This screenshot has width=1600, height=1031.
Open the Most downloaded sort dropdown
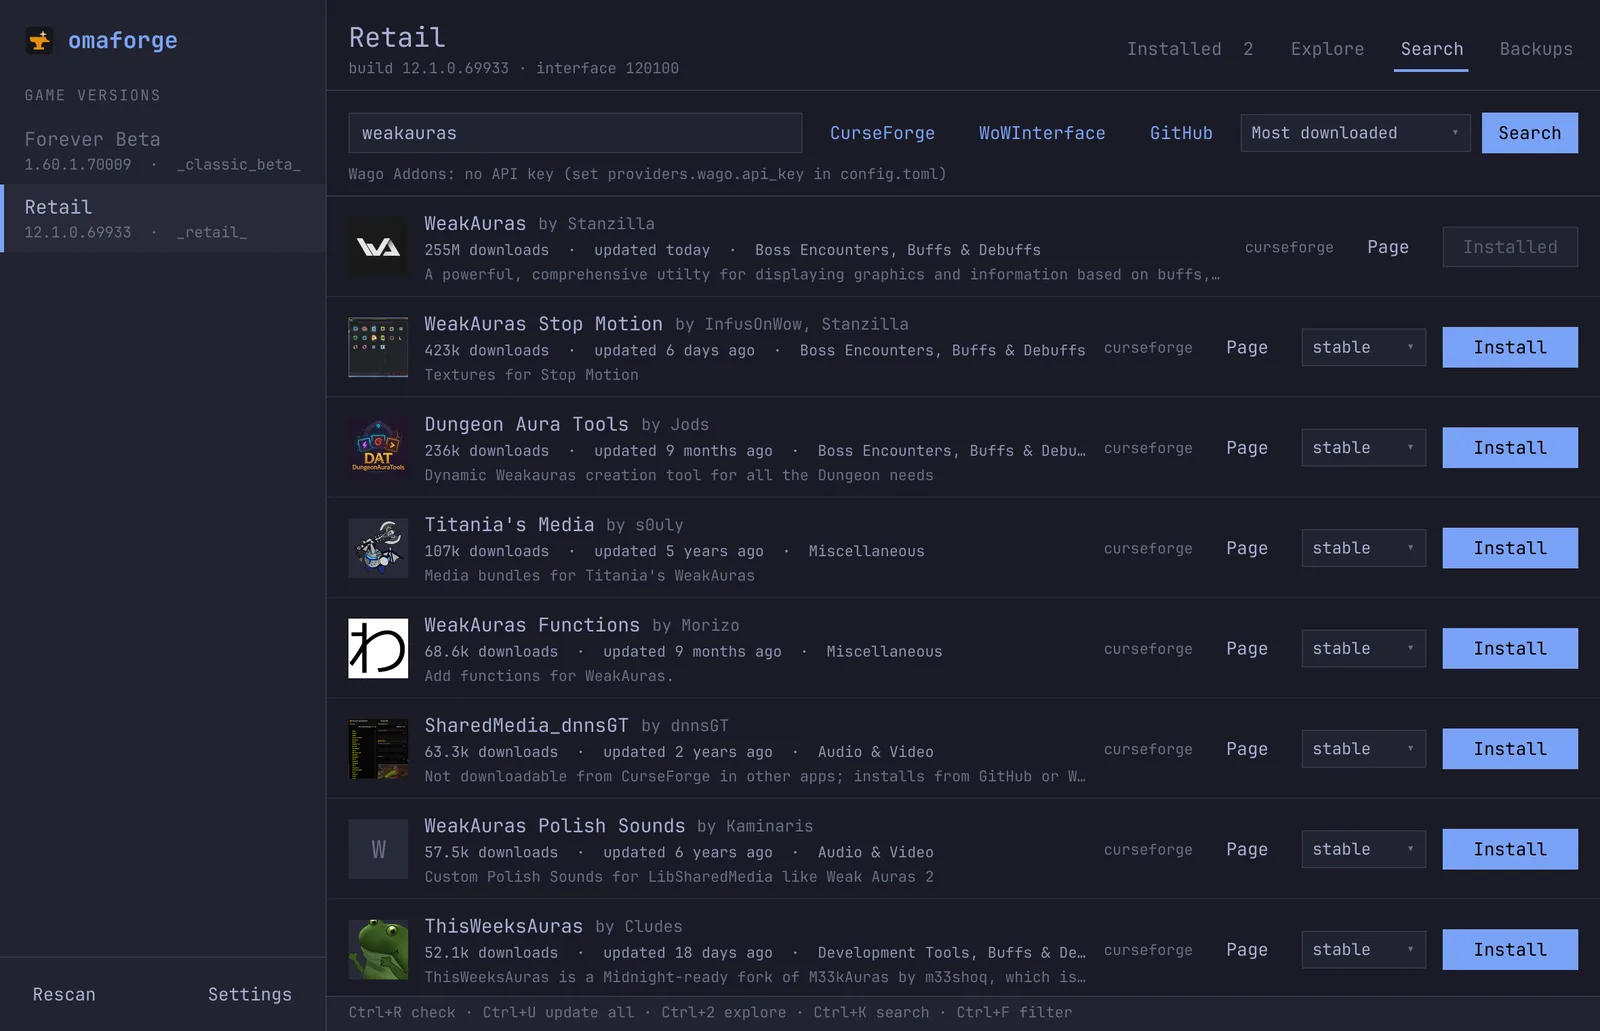1355,133
